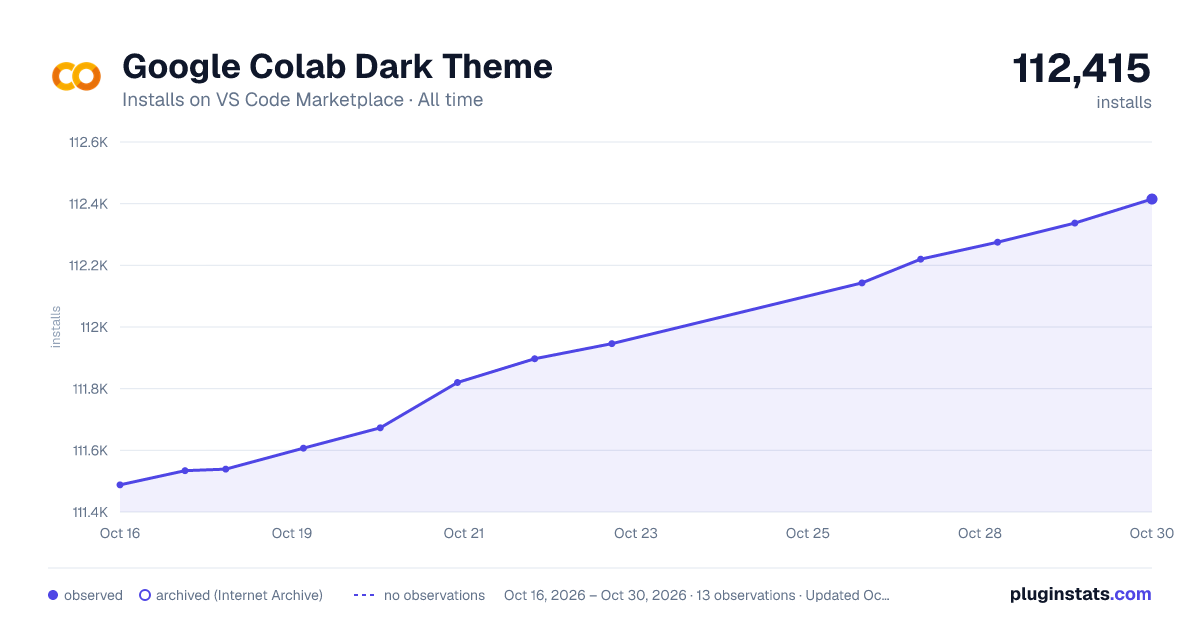Screen dimensions: 1200x630
Task: Click the 'Google Colab Dark Theme' title
Action: click(337, 67)
